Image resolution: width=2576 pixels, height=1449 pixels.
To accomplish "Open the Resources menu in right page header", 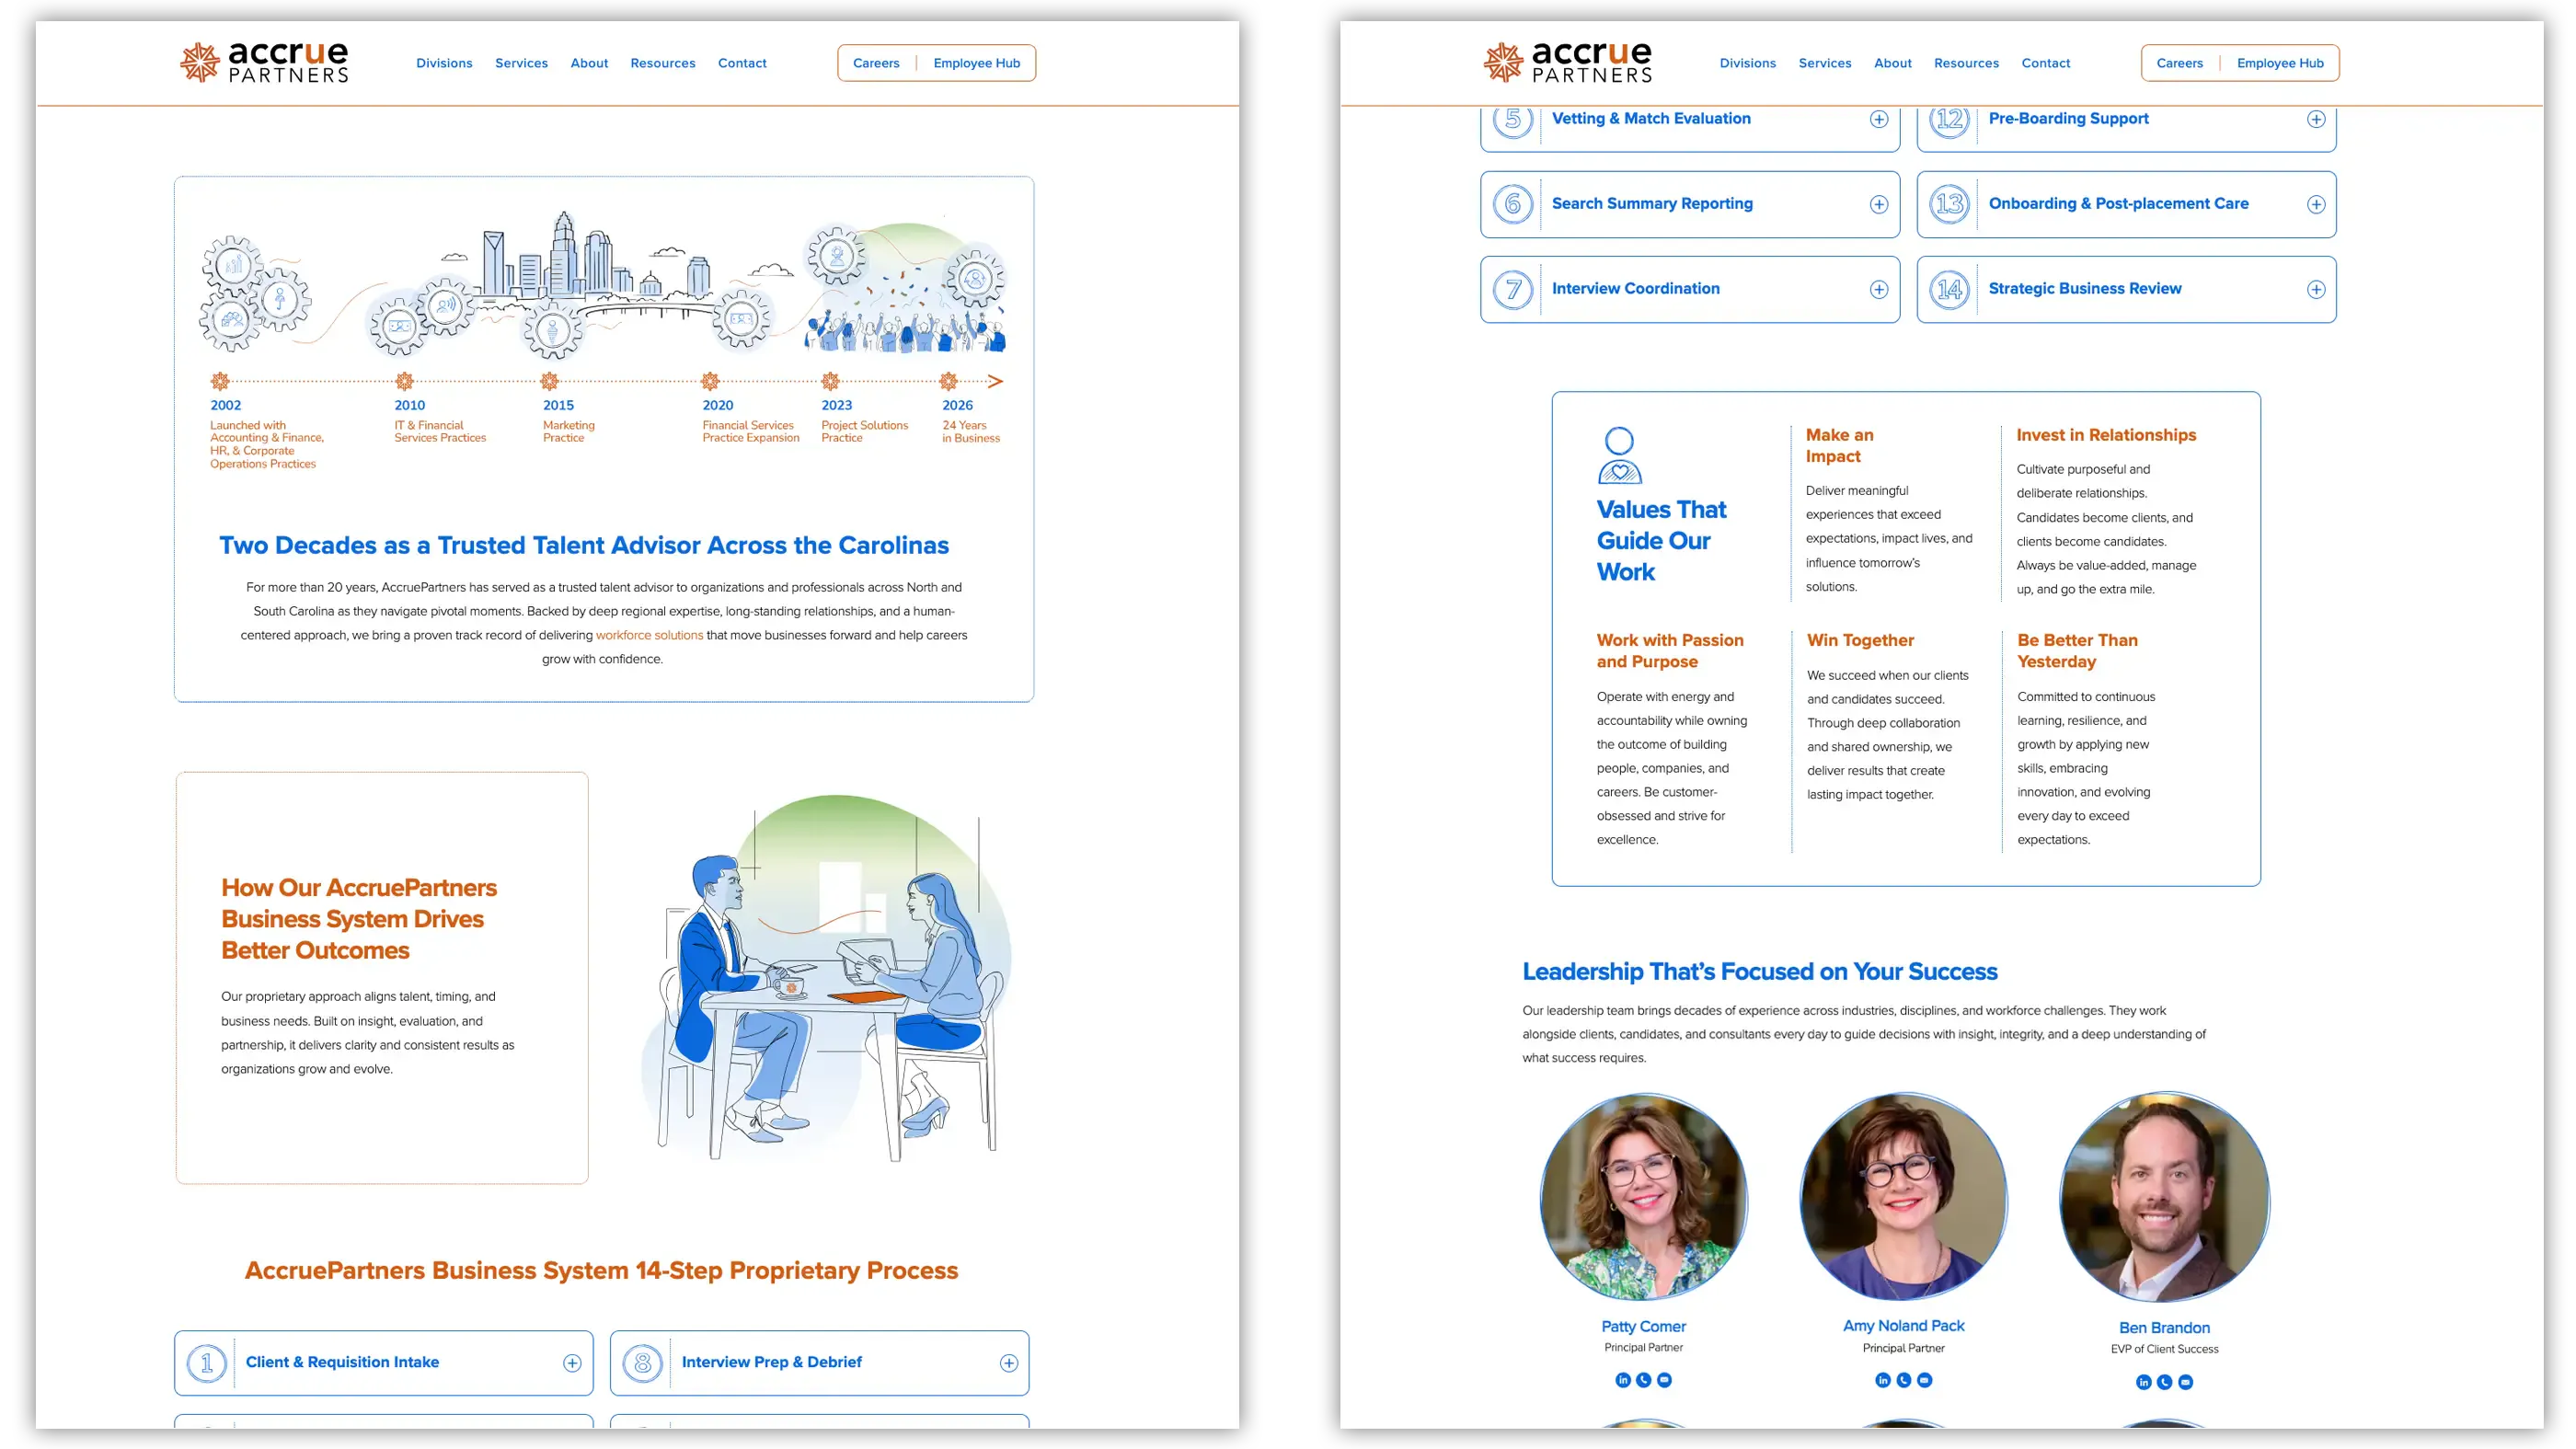I will point(1966,63).
